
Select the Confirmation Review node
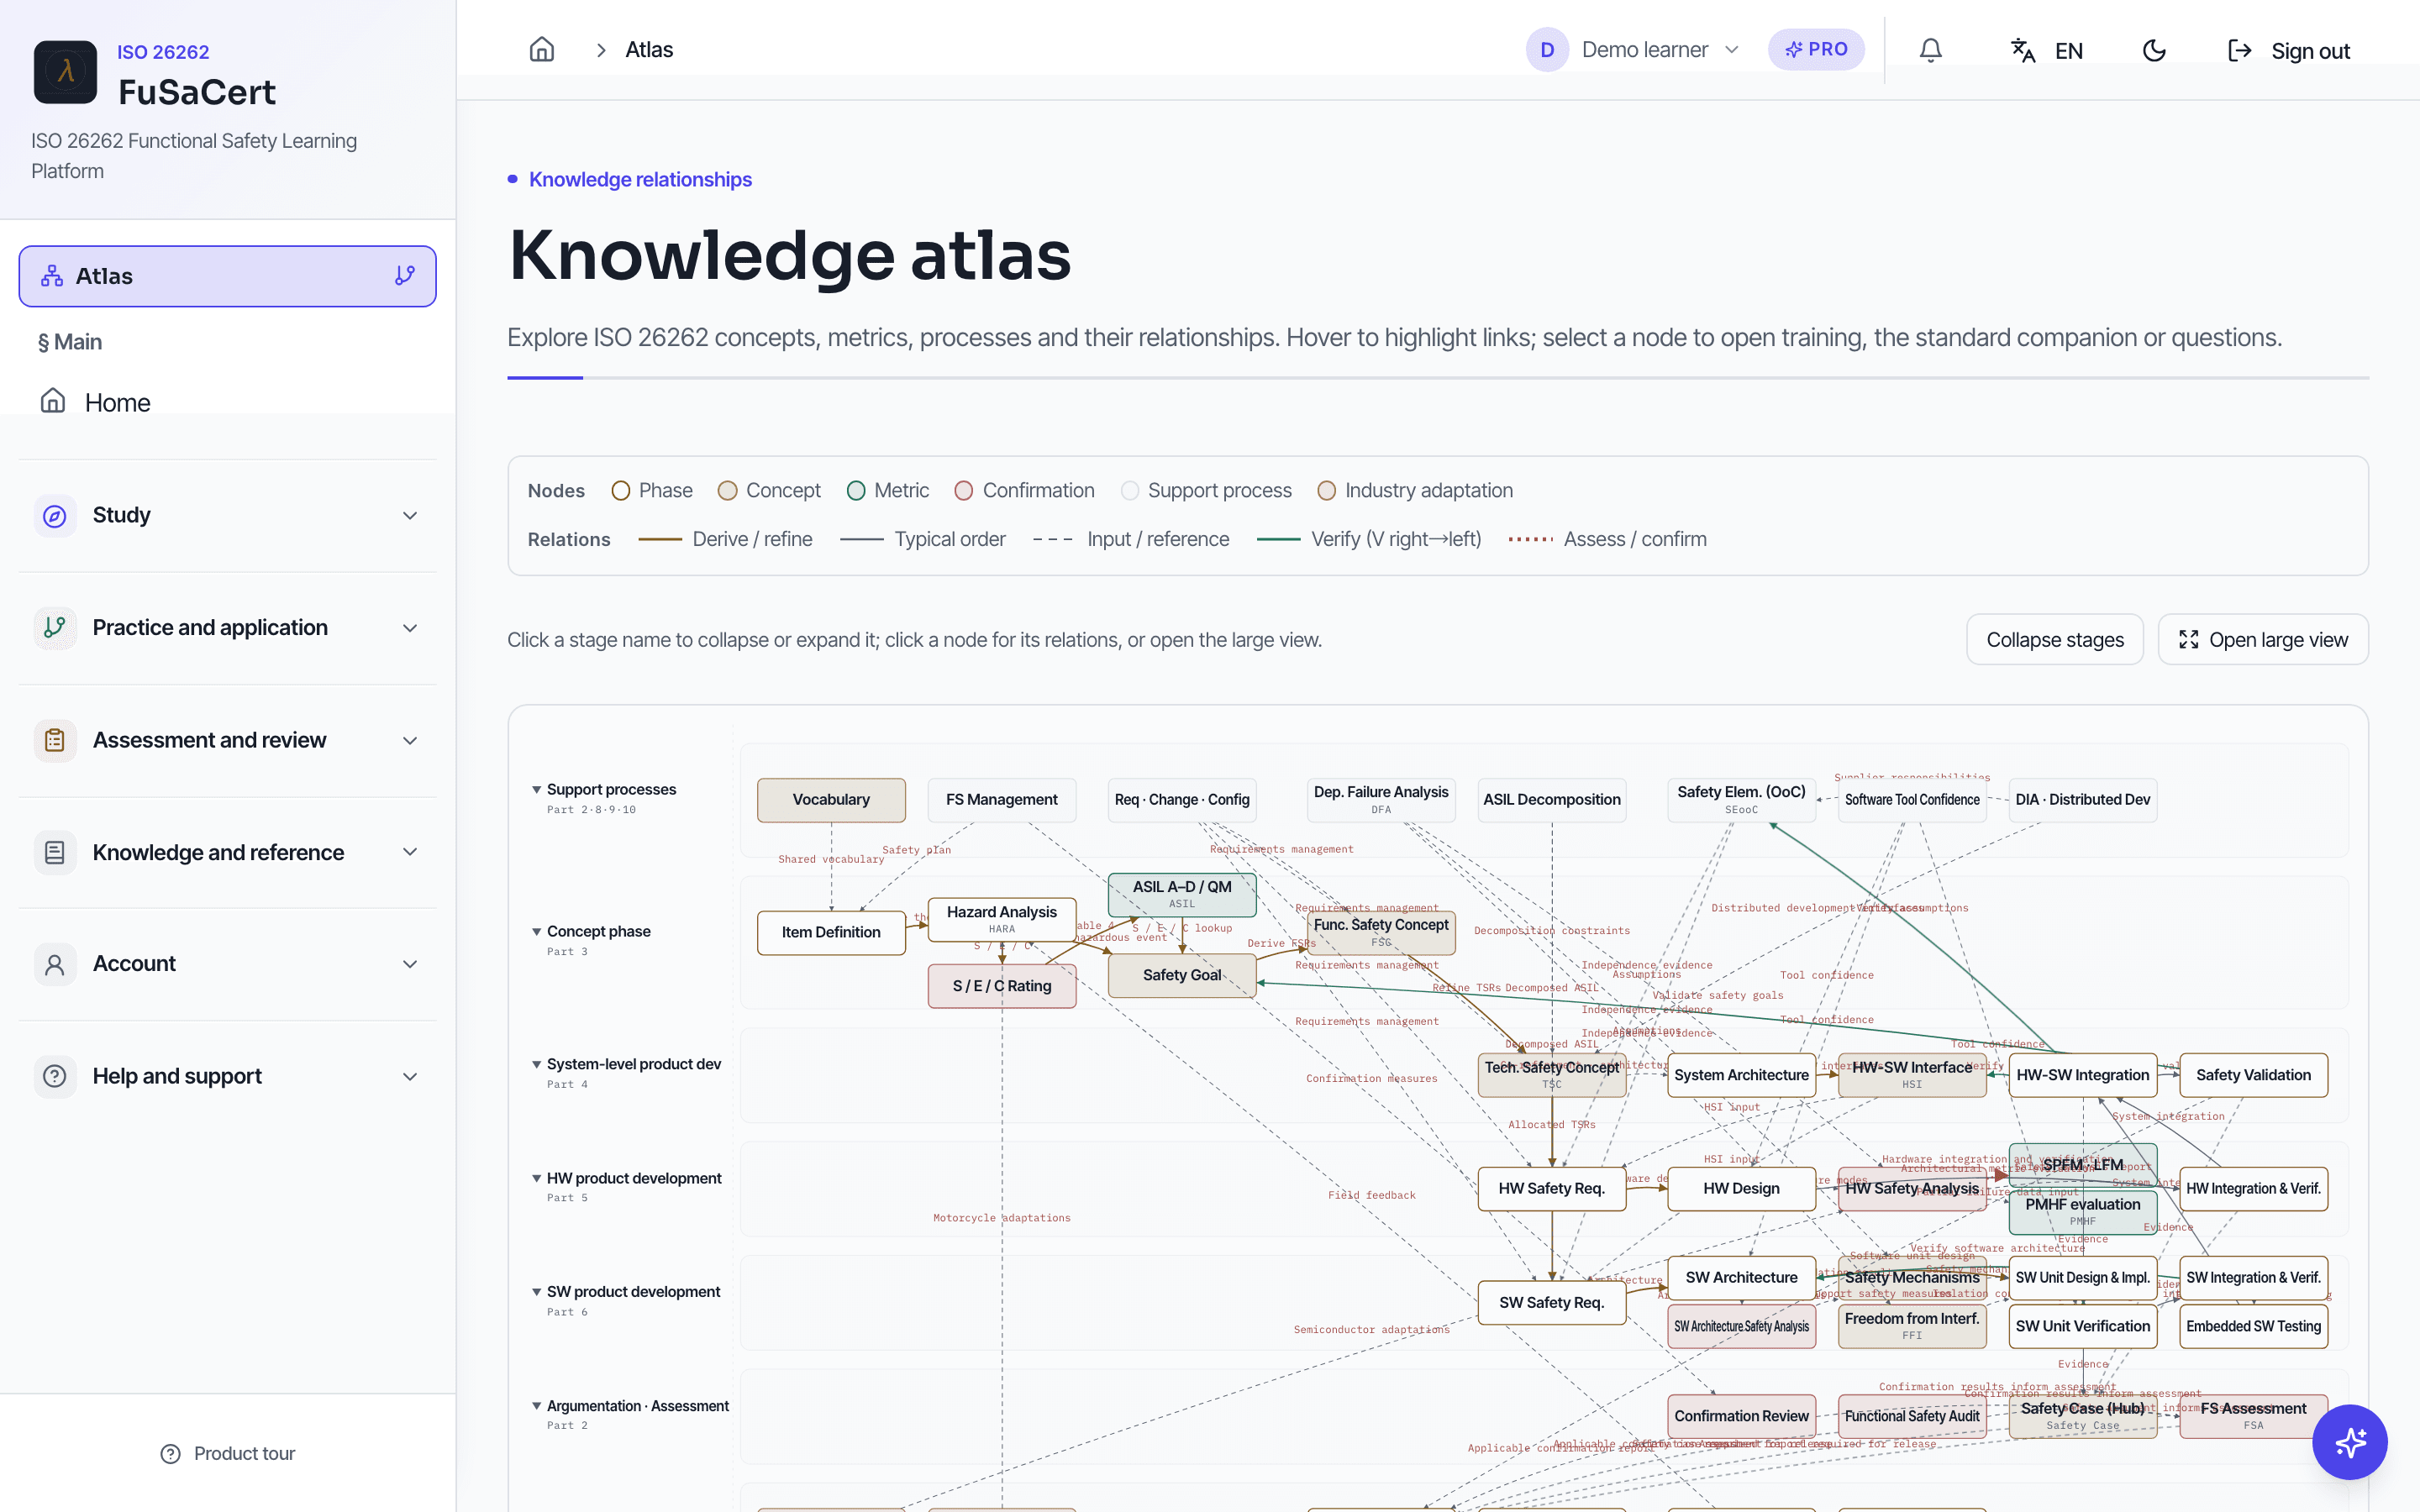click(x=1741, y=1416)
